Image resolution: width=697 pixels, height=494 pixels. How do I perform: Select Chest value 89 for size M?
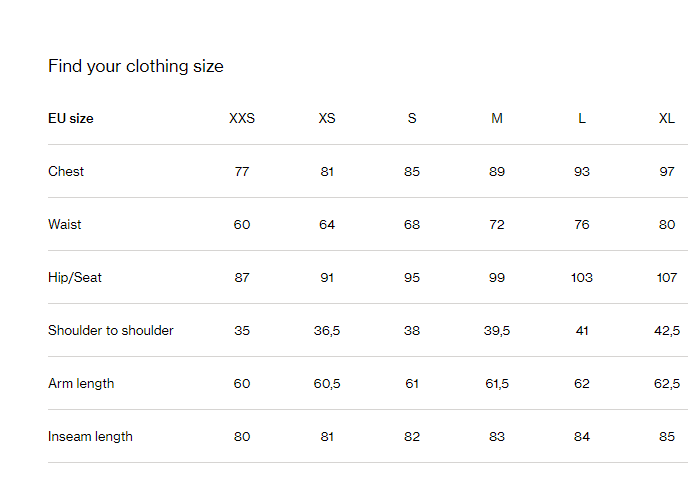click(x=497, y=172)
